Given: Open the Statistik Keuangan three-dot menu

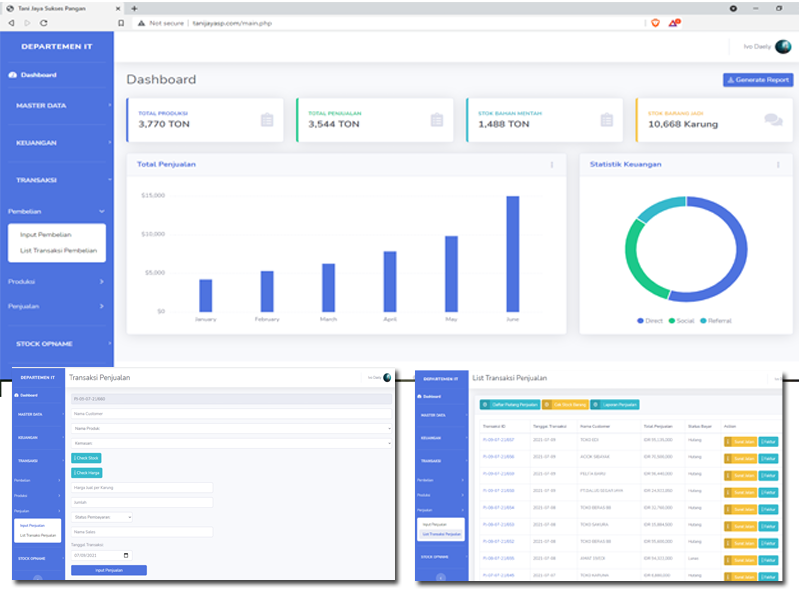Looking at the screenshot, I should click(777, 164).
